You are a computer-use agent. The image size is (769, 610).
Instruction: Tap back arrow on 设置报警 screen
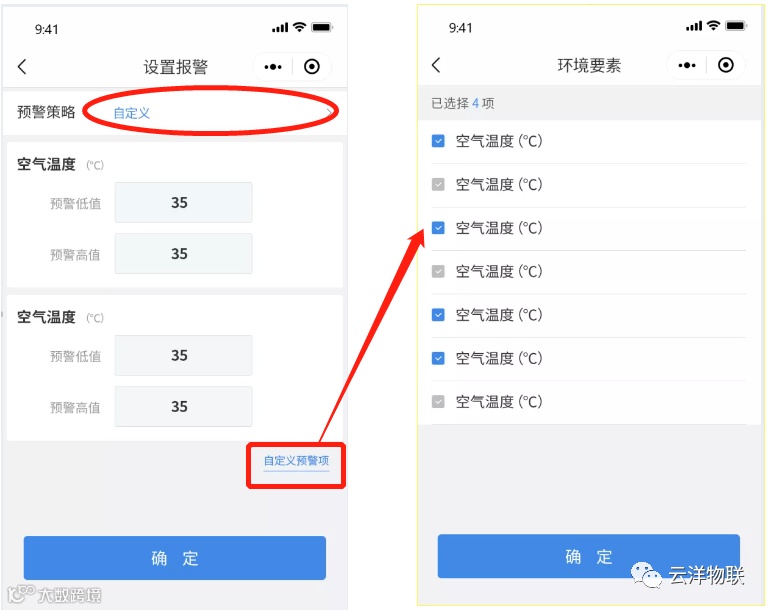tap(22, 67)
